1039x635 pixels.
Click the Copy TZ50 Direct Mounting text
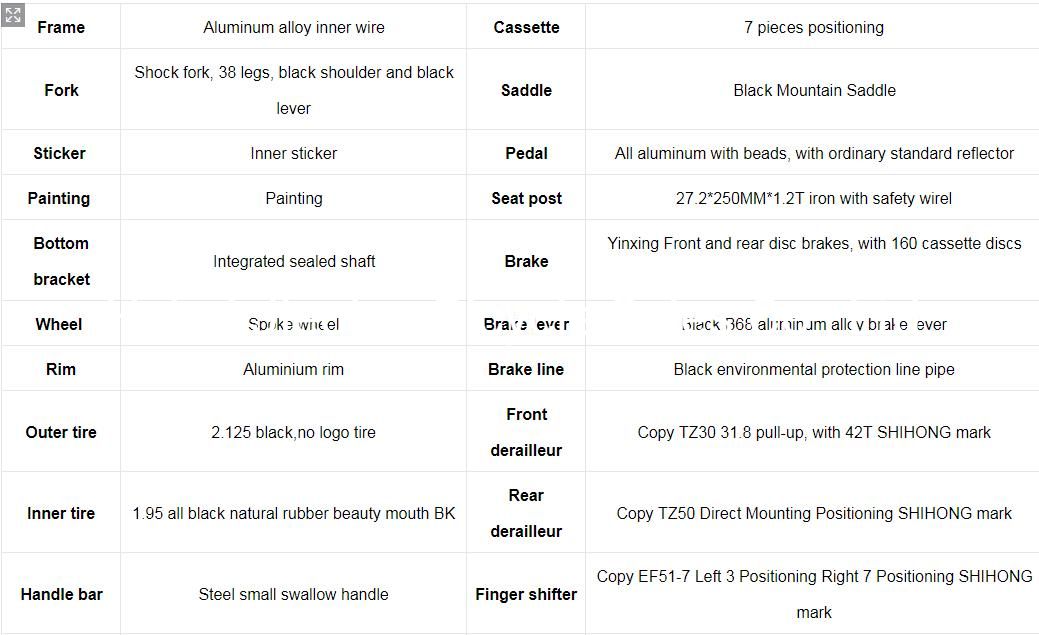click(714, 513)
